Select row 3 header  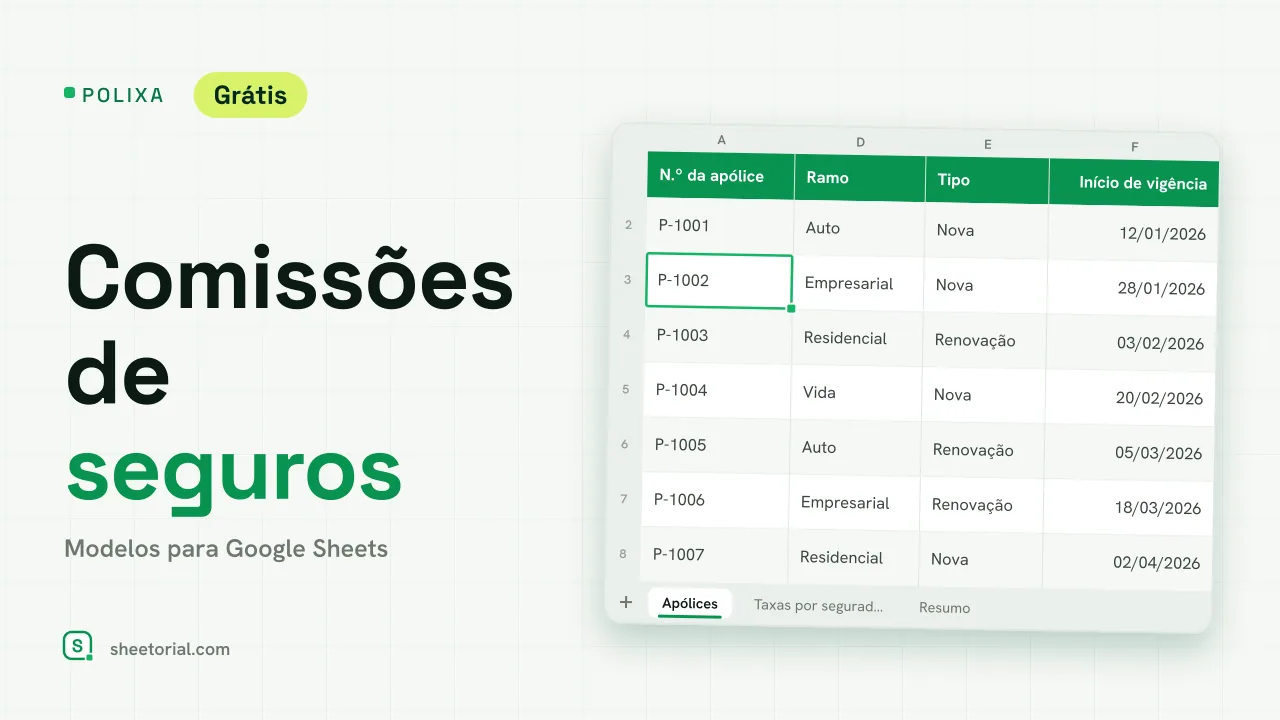[628, 280]
